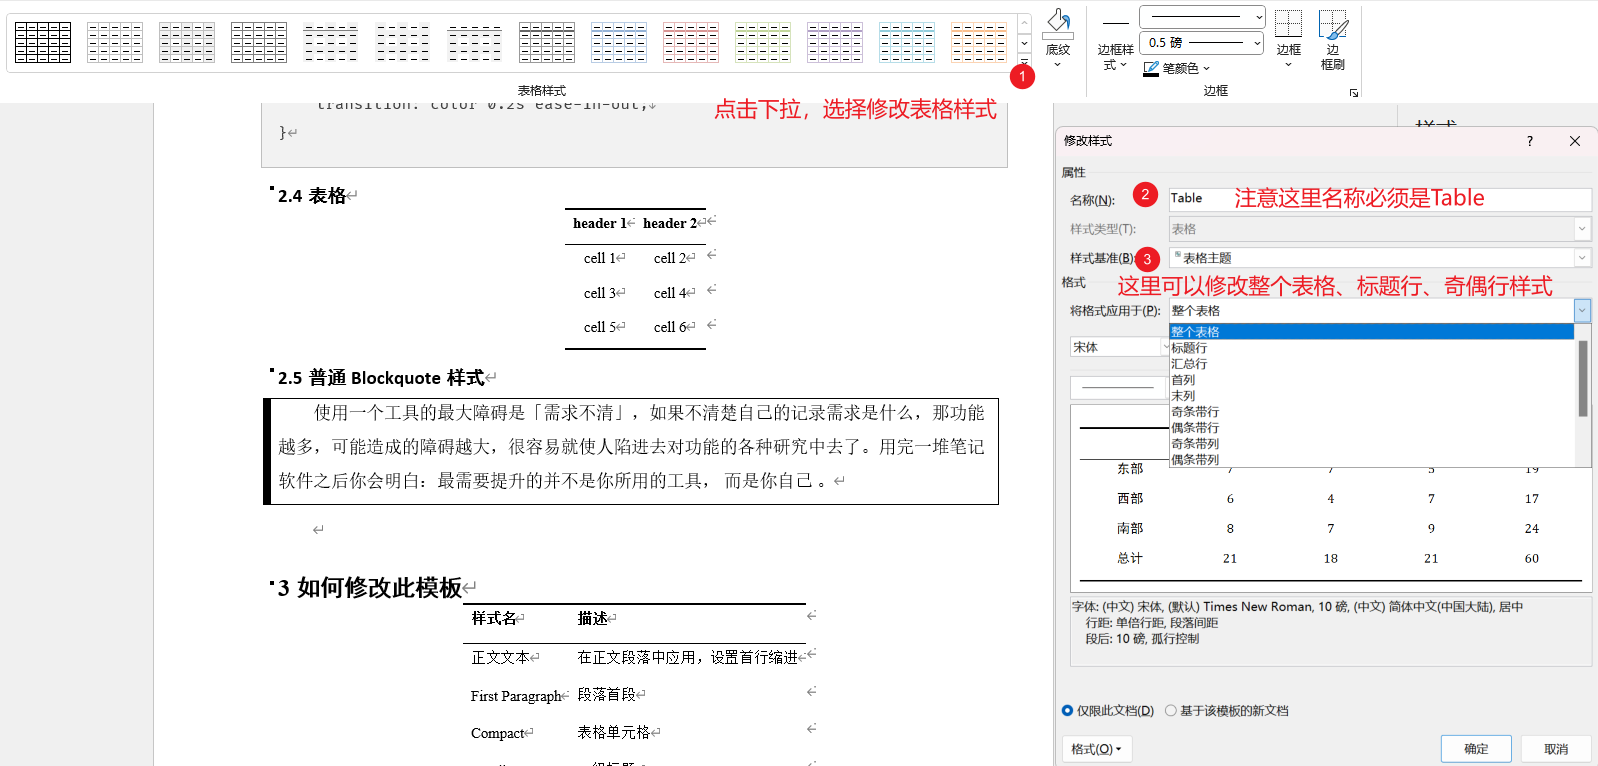The height and width of the screenshot is (766, 1598).
Task: Click the '3 如何修改此模板' heading
Action: pos(370,588)
